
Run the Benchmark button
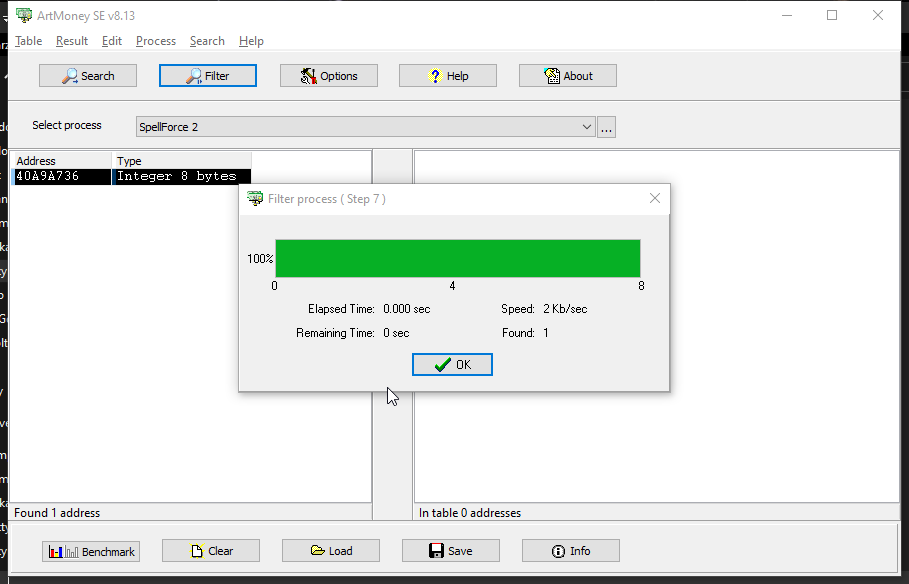pyautogui.click(x=91, y=552)
